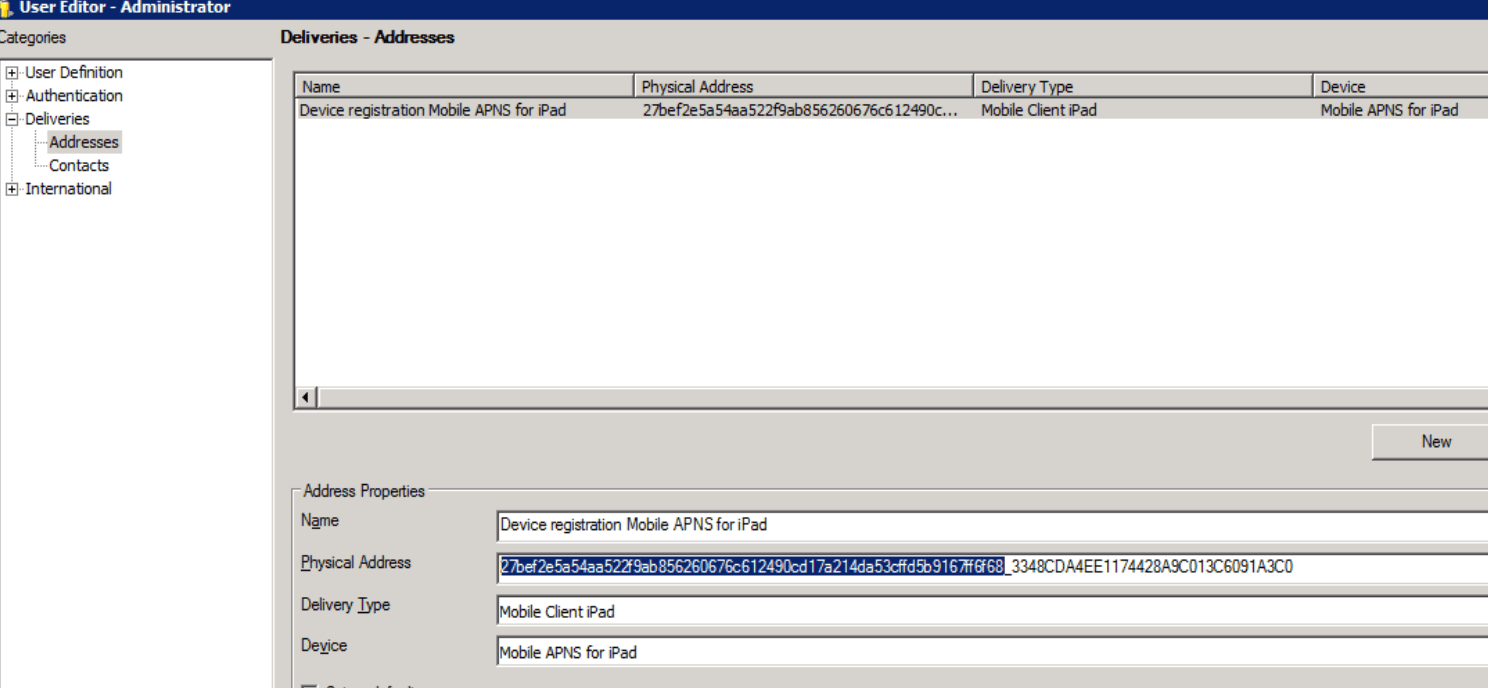The width and height of the screenshot is (1488, 688).
Task: Click the 'Mobile APNS for iPad' cell in the list
Action: pyautogui.click(x=1389, y=110)
